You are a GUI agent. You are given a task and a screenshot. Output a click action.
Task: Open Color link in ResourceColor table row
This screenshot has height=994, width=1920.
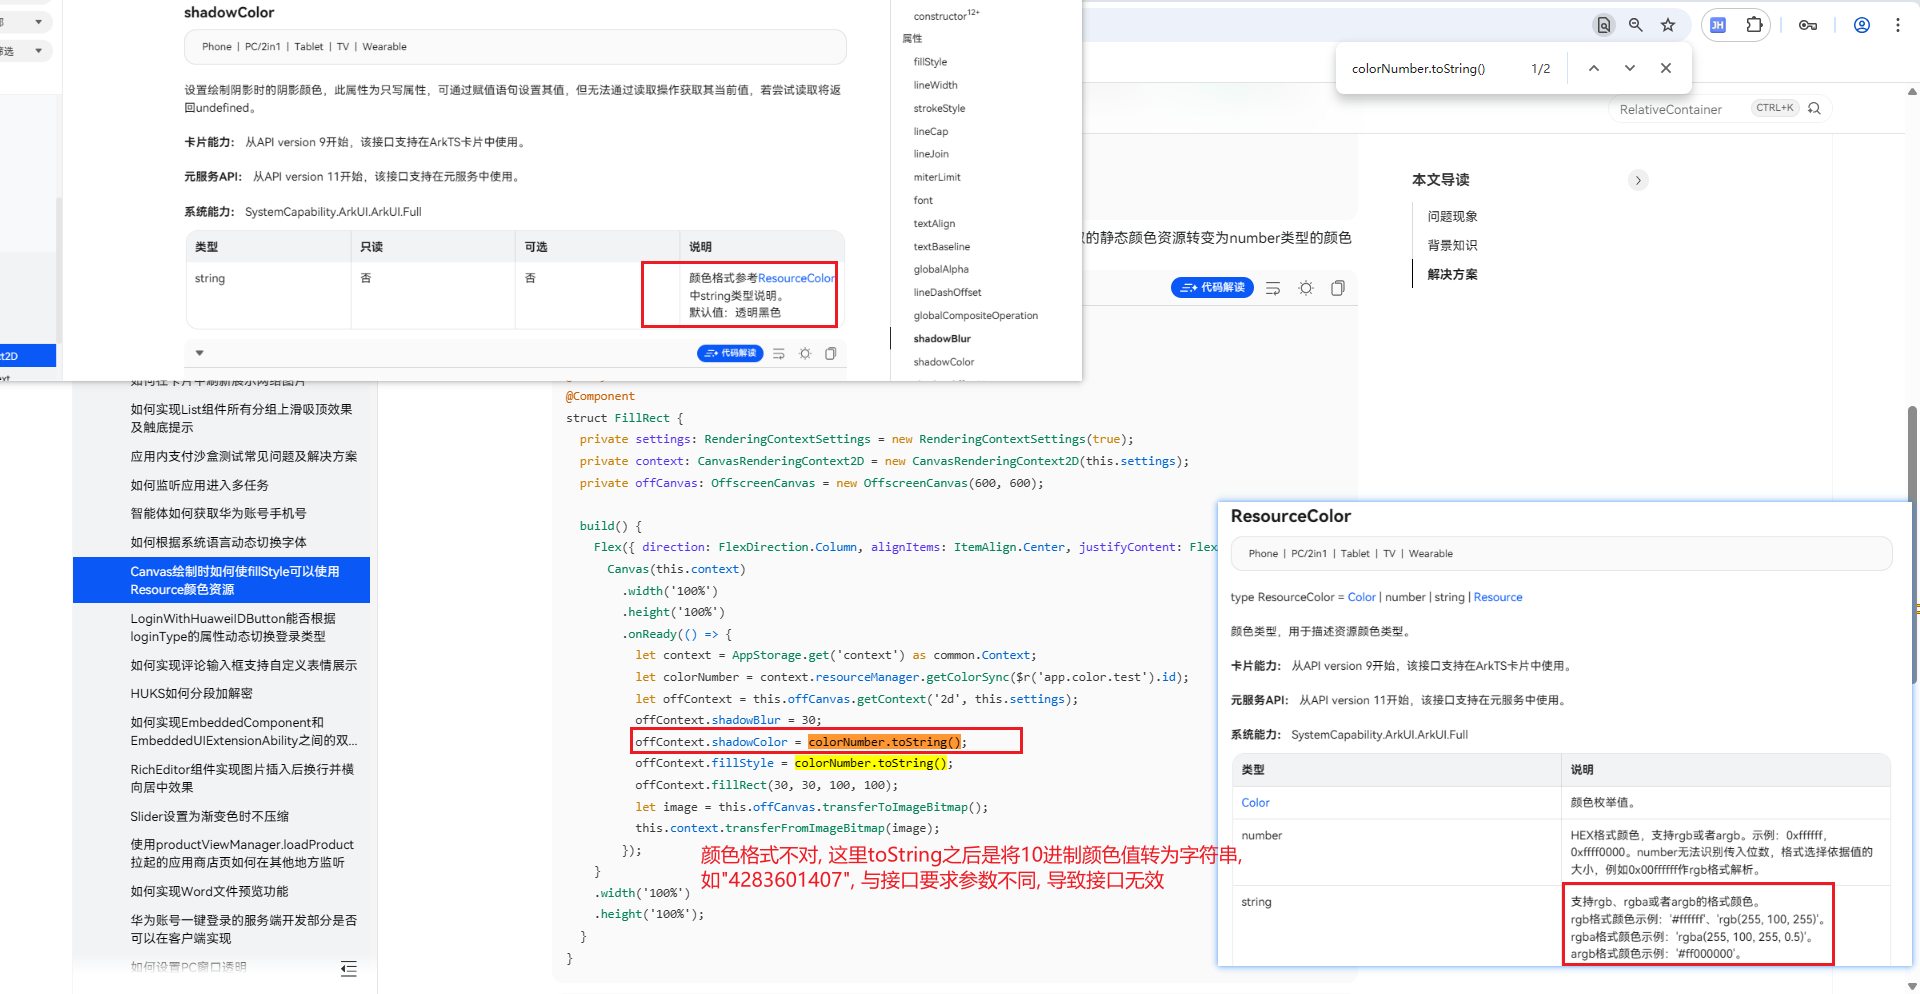pos(1255,802)
